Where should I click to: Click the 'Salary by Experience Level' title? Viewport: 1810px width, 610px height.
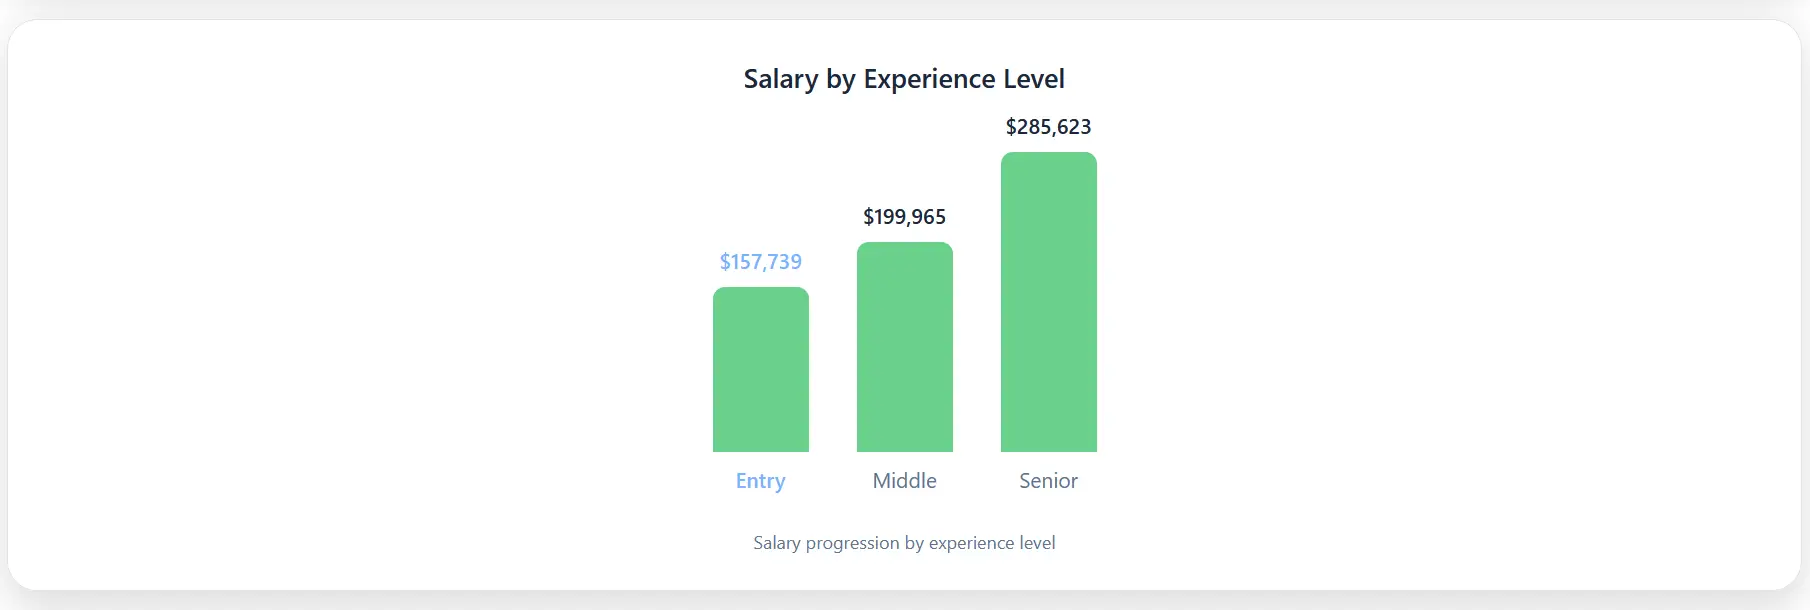904,79
